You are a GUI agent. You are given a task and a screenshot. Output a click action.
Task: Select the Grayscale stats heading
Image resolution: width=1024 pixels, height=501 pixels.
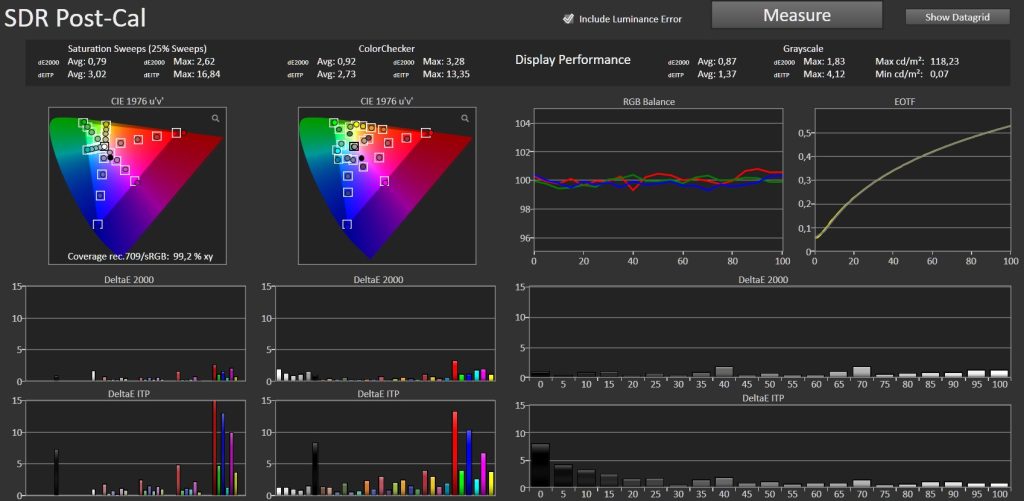pyautogui.click(x=803, y=49)
